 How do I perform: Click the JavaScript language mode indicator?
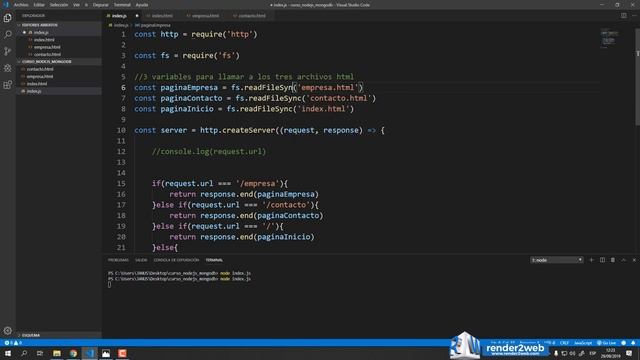pyautogui.click(x=583, y=343)
